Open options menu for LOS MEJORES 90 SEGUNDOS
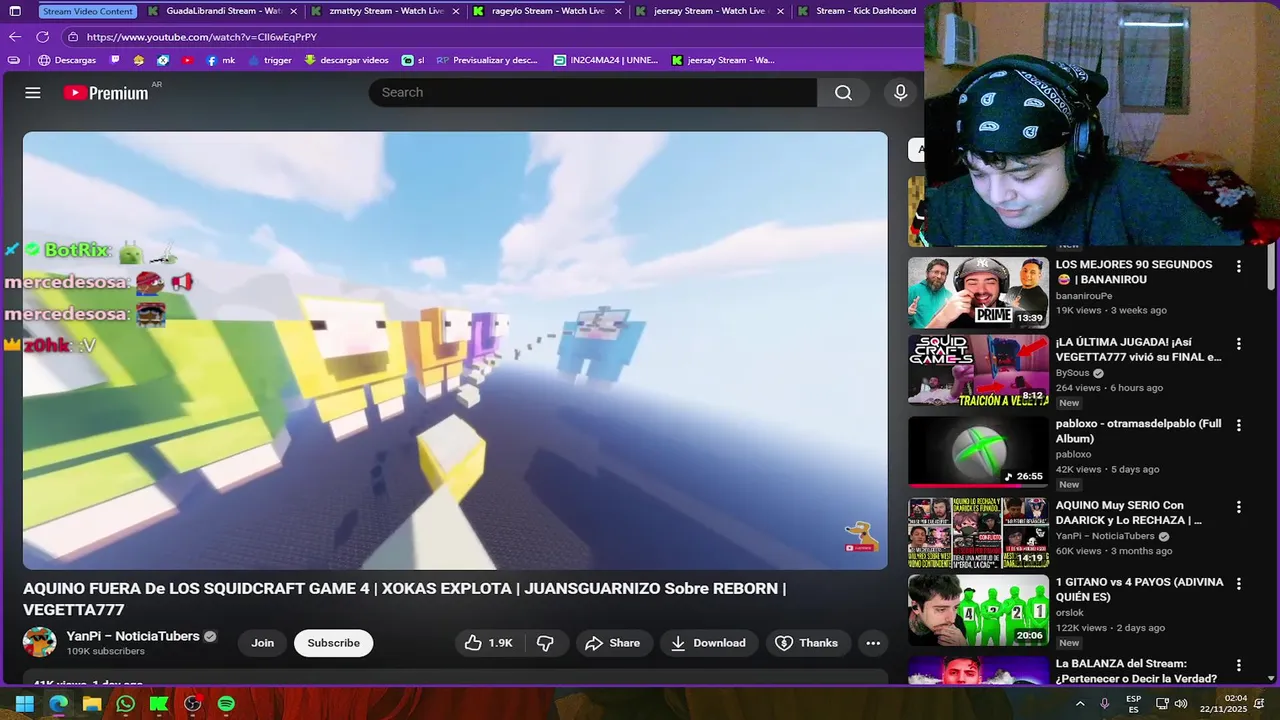 (x=1238, y=266)
